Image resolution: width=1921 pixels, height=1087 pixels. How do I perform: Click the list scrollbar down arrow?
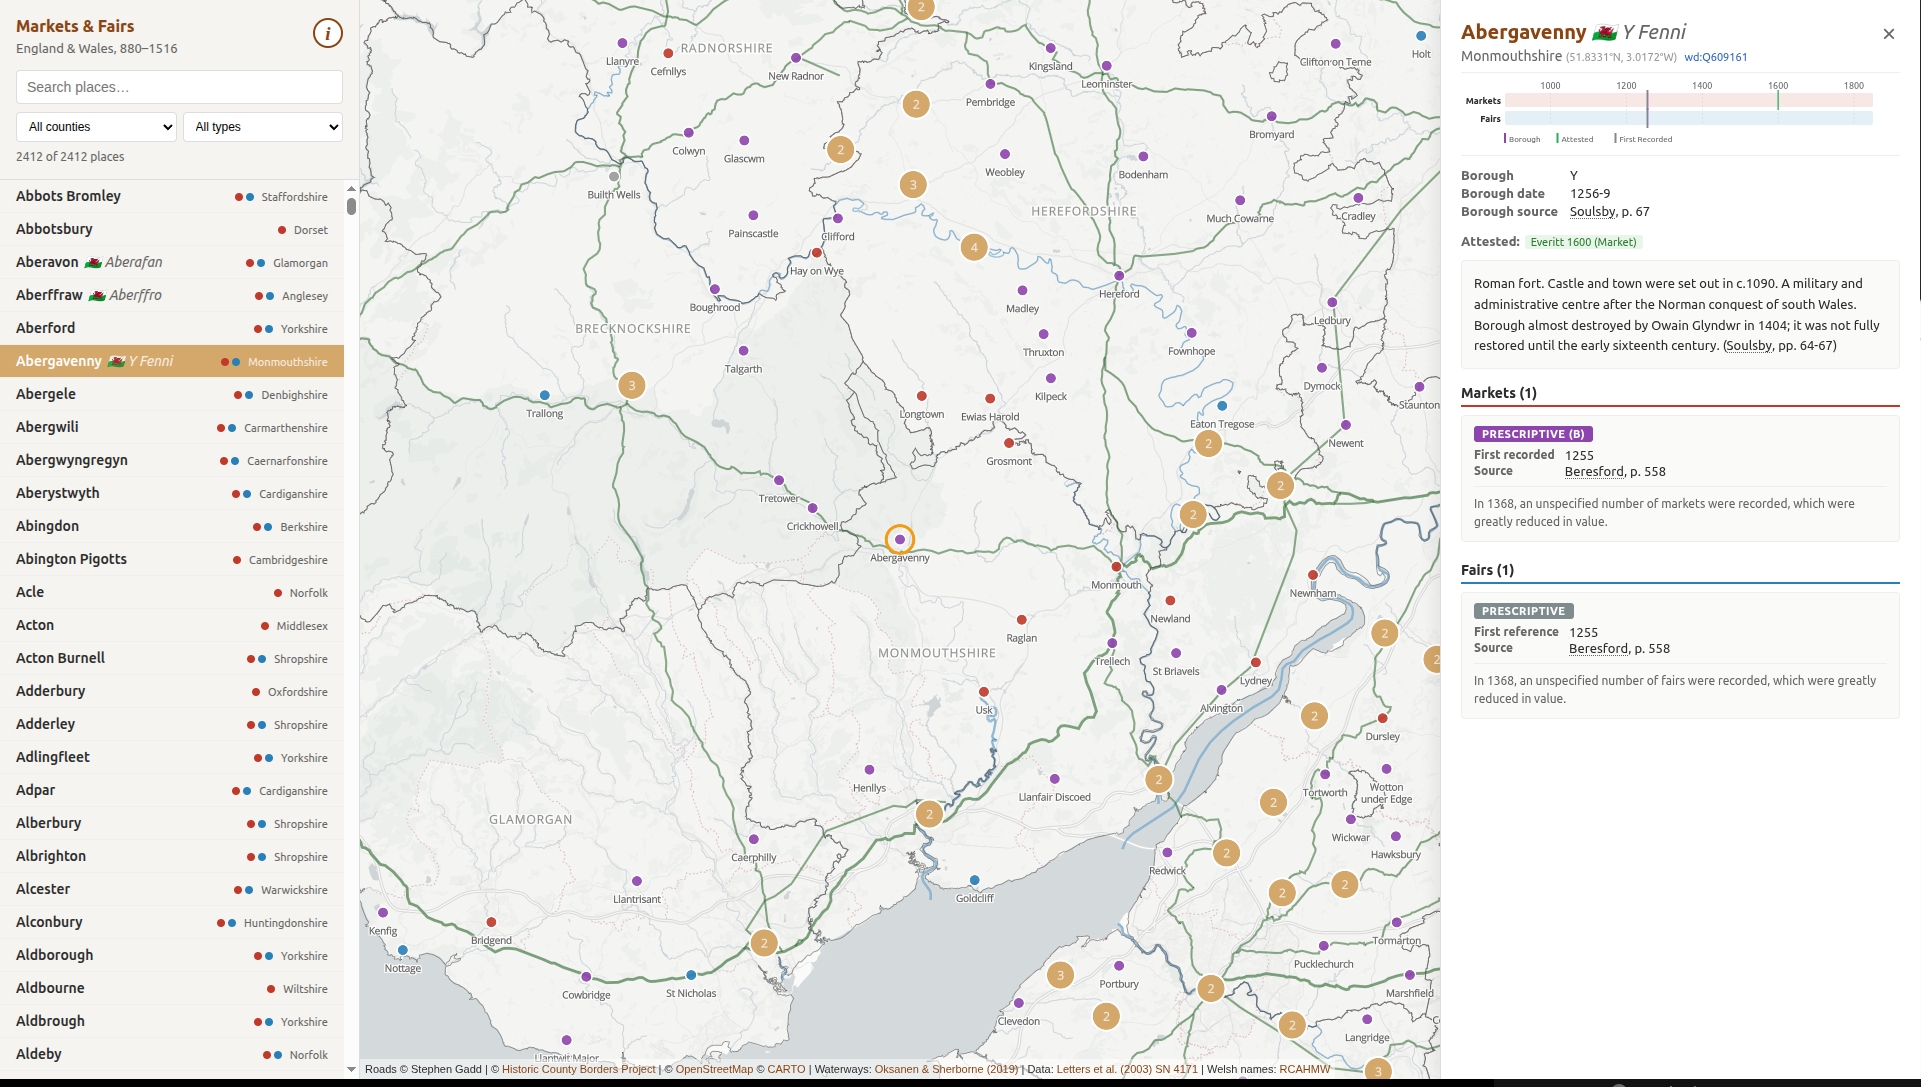[351, 1069]
